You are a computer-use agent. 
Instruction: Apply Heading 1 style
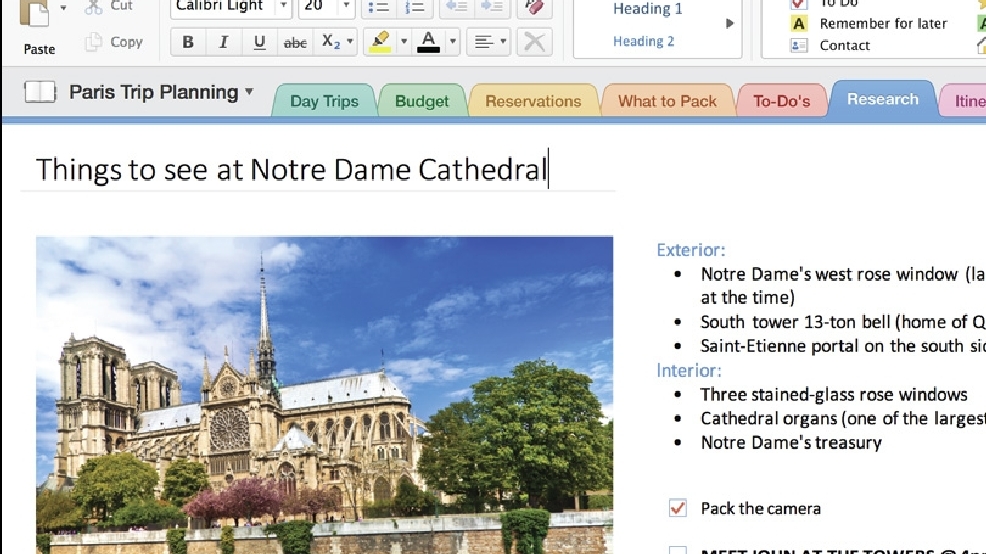coord(647,9)
